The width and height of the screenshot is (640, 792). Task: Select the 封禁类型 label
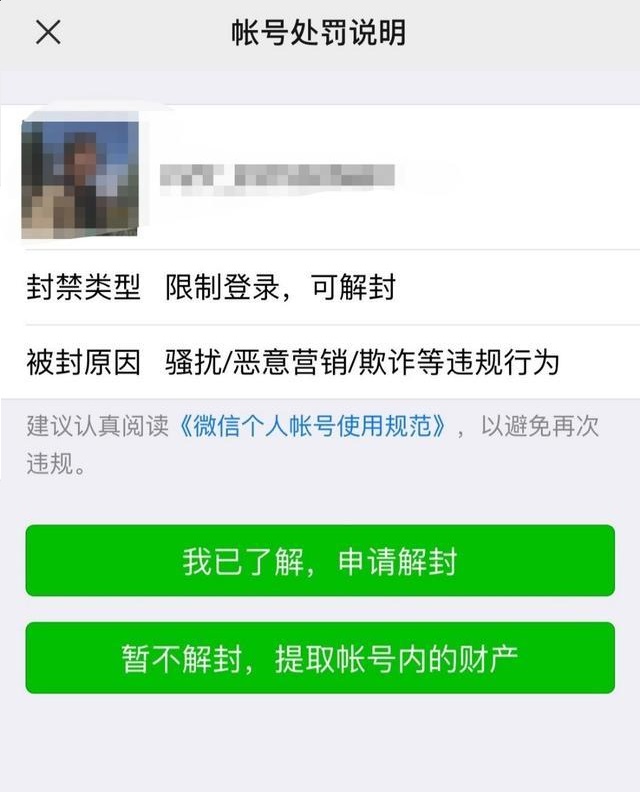tap(83, 287)
